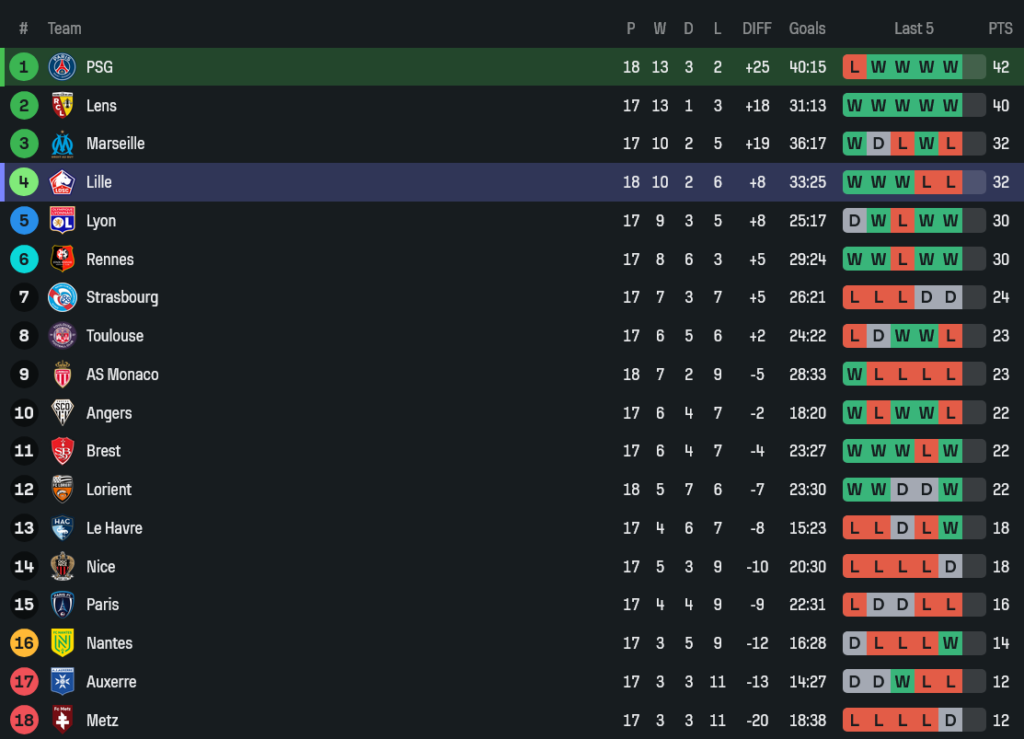Sort table by PTS column header
Viewport: 1024px width, 739px height.
point(1000,28)
